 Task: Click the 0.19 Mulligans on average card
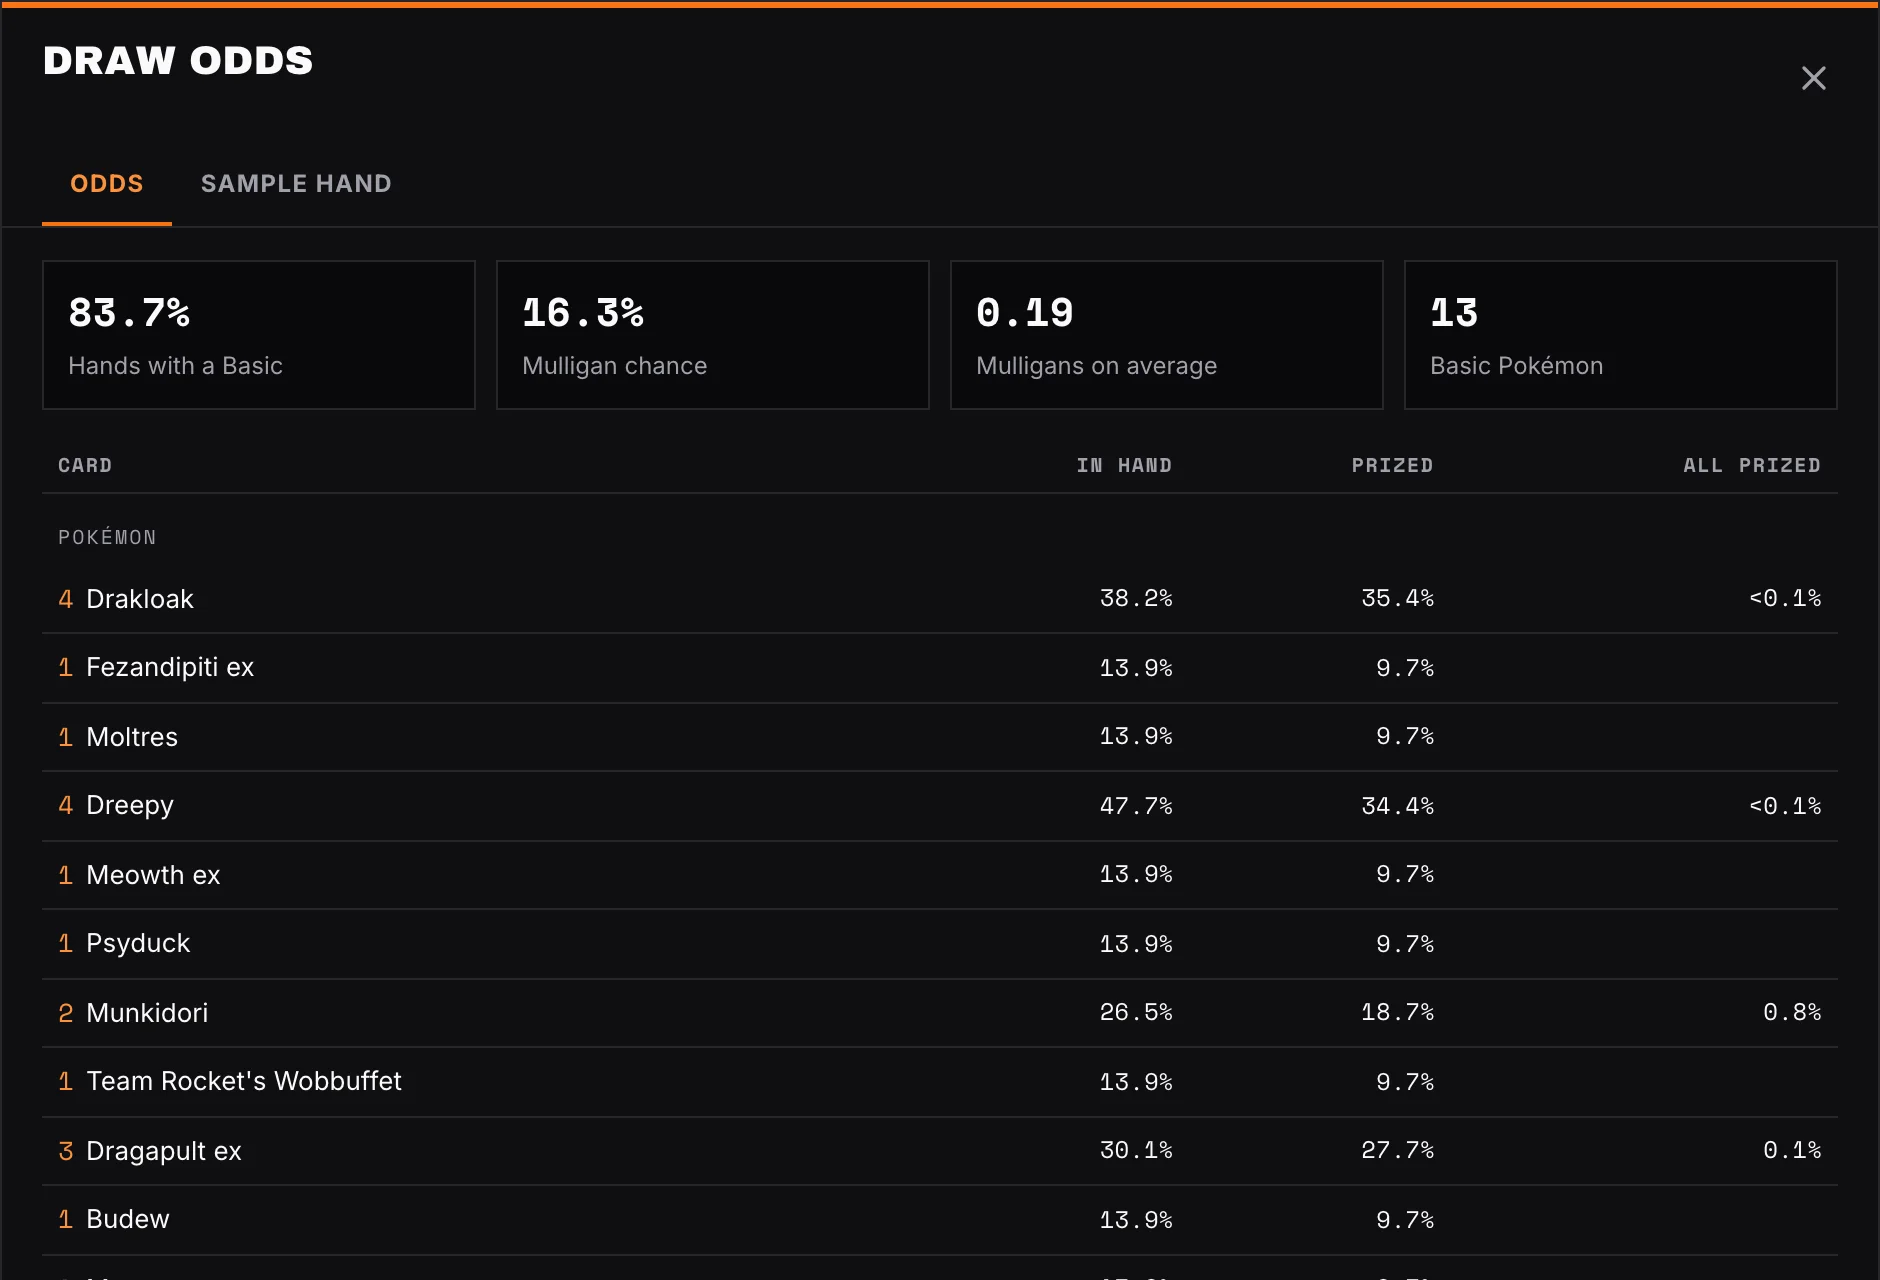click(1167, 335)
